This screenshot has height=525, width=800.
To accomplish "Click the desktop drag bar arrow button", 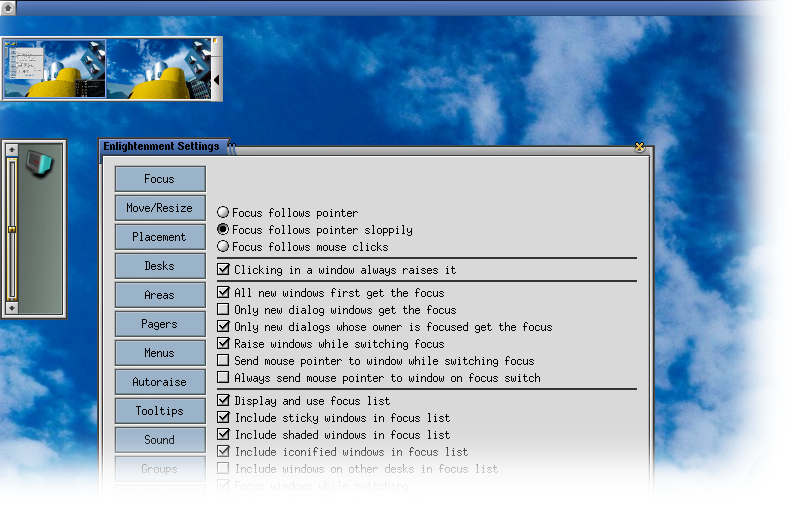I will point(8,7).
